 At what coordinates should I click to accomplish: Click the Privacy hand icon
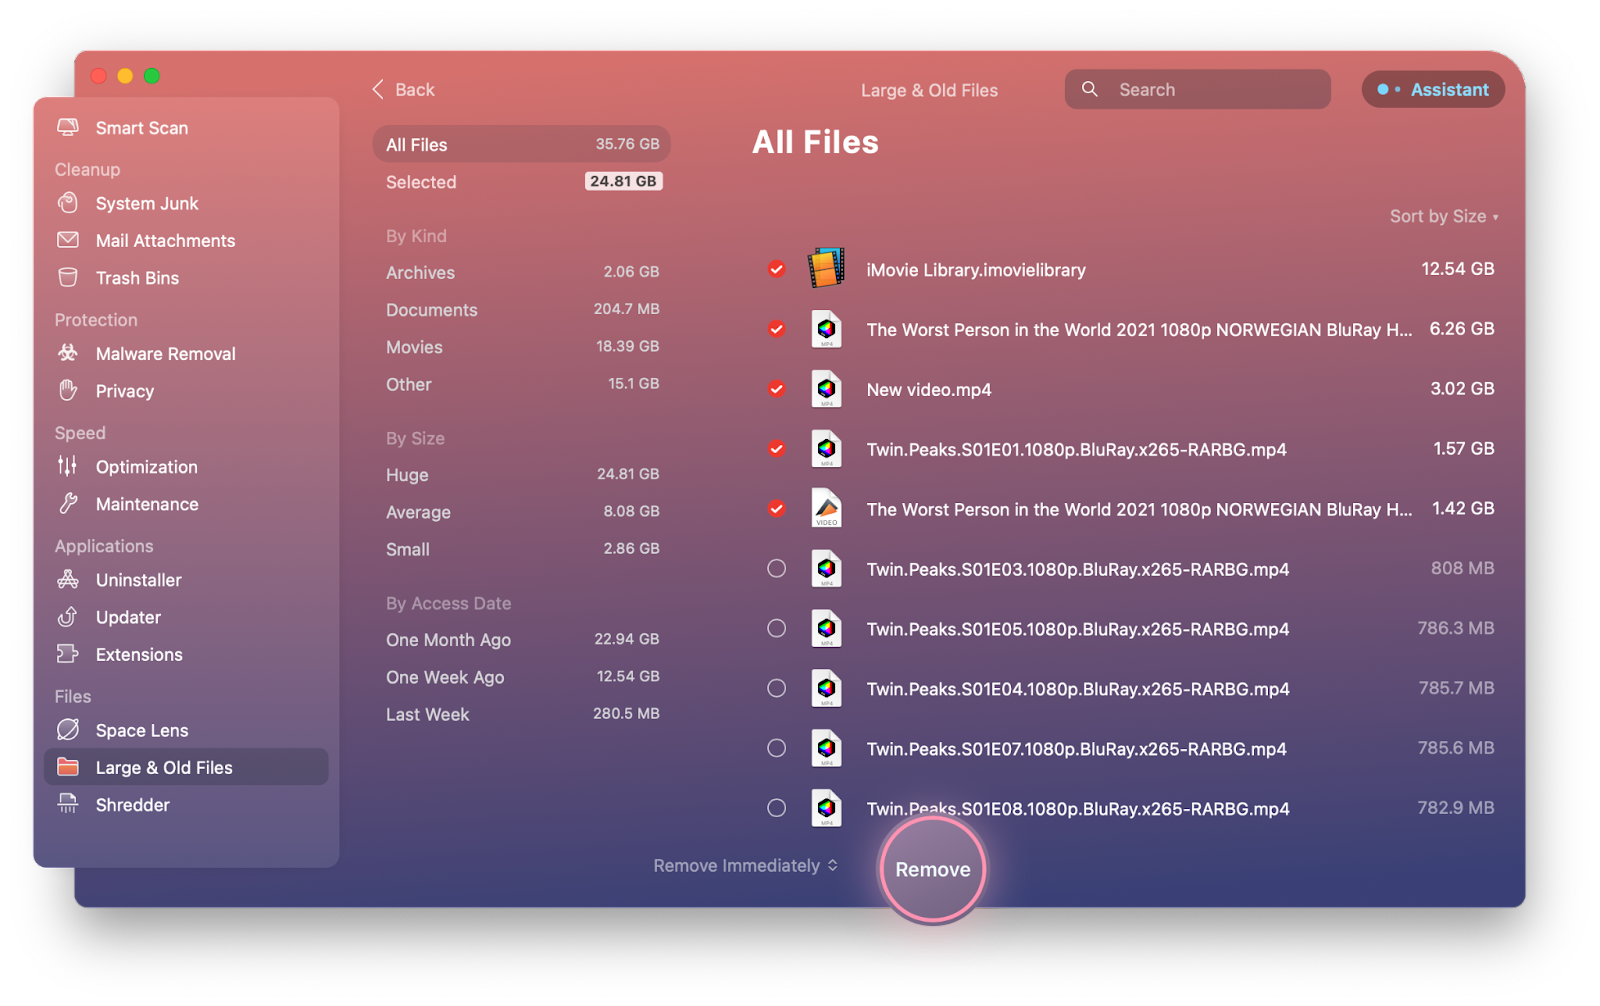[x=68, y=390]
